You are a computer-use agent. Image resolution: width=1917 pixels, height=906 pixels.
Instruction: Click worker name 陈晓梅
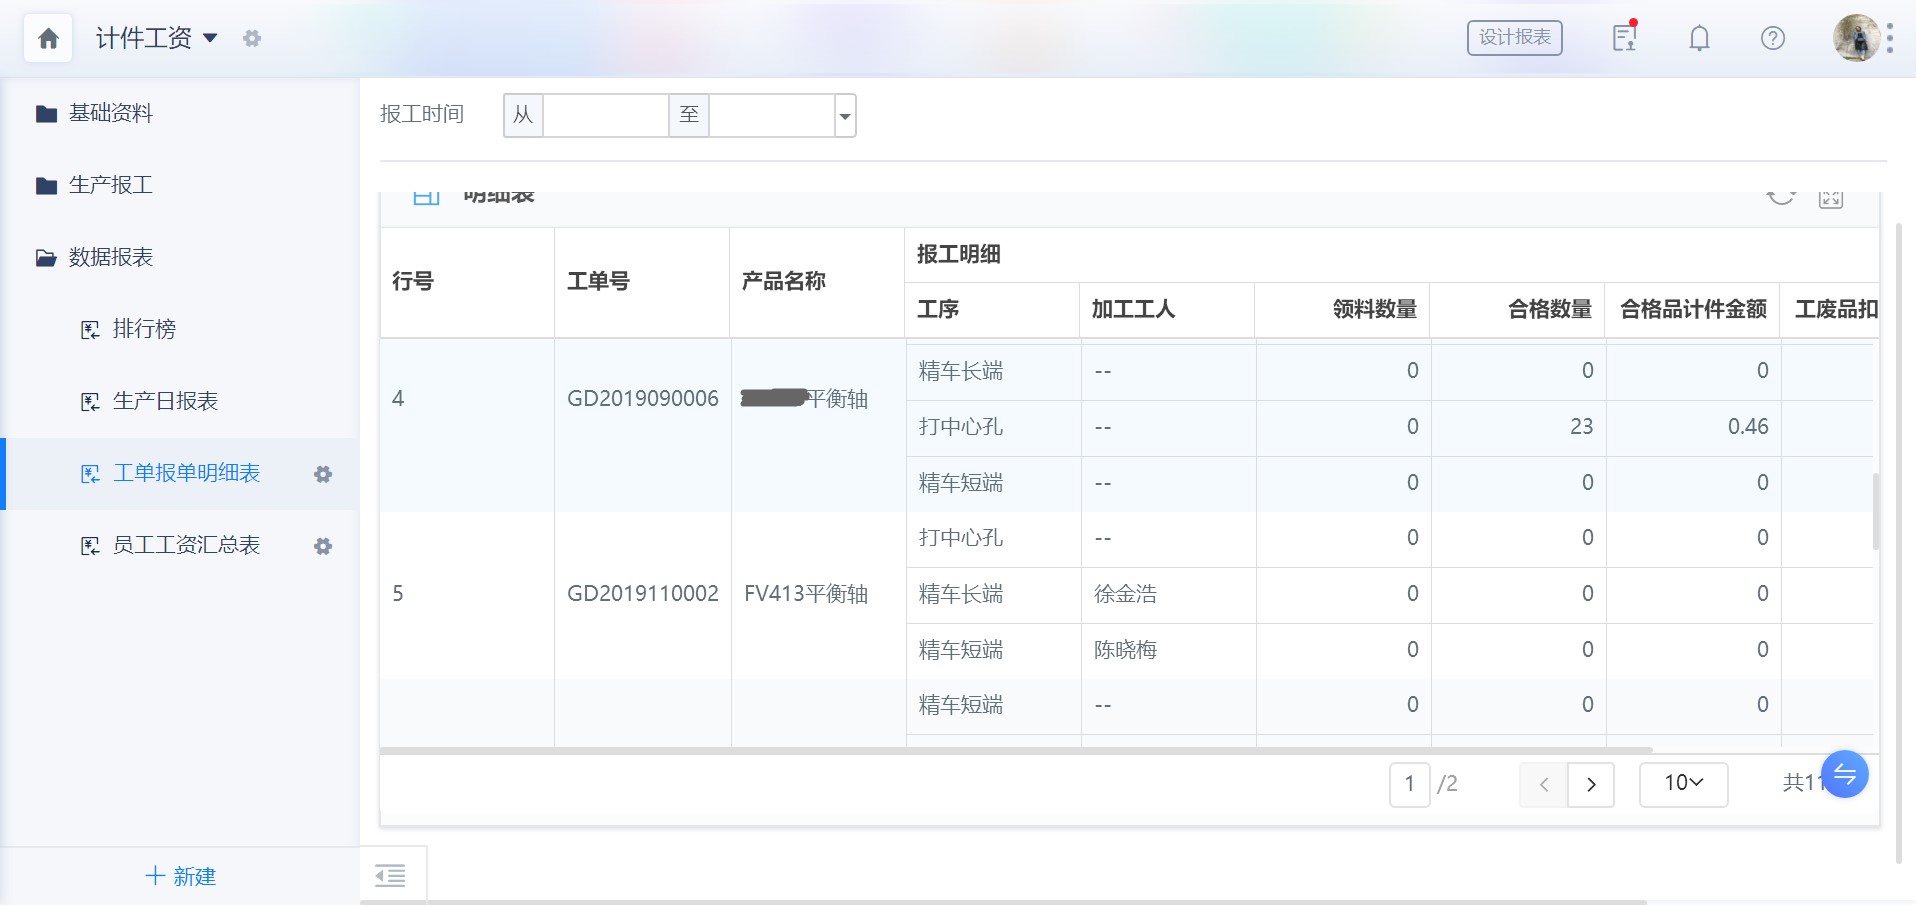(x=1125, y=650)
